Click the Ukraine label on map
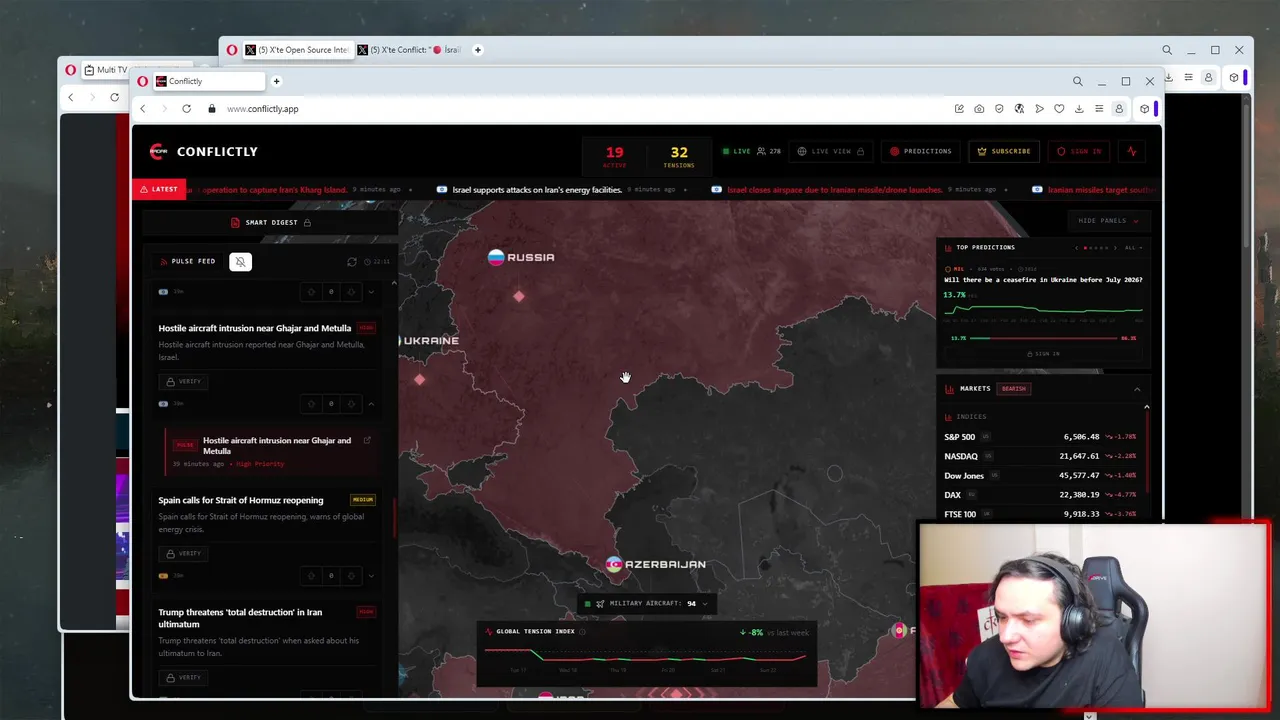 click(x=431, y=341)
